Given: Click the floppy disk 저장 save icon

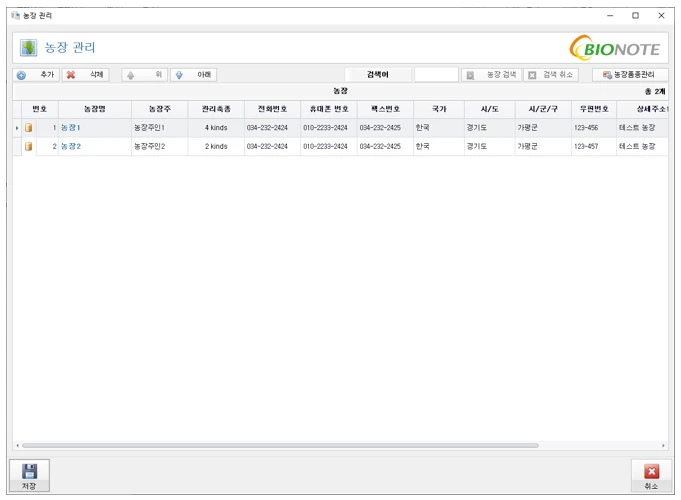Looking at the screenshot, I should point(29,472).
